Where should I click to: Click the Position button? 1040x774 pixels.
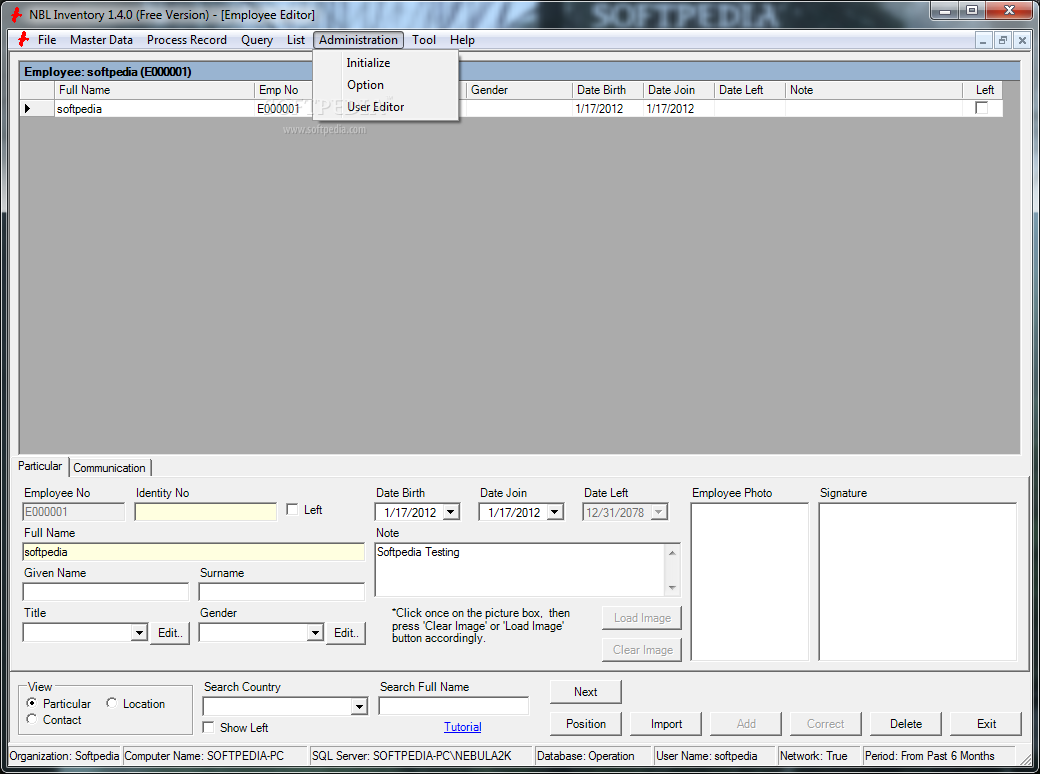click(586, 724)
